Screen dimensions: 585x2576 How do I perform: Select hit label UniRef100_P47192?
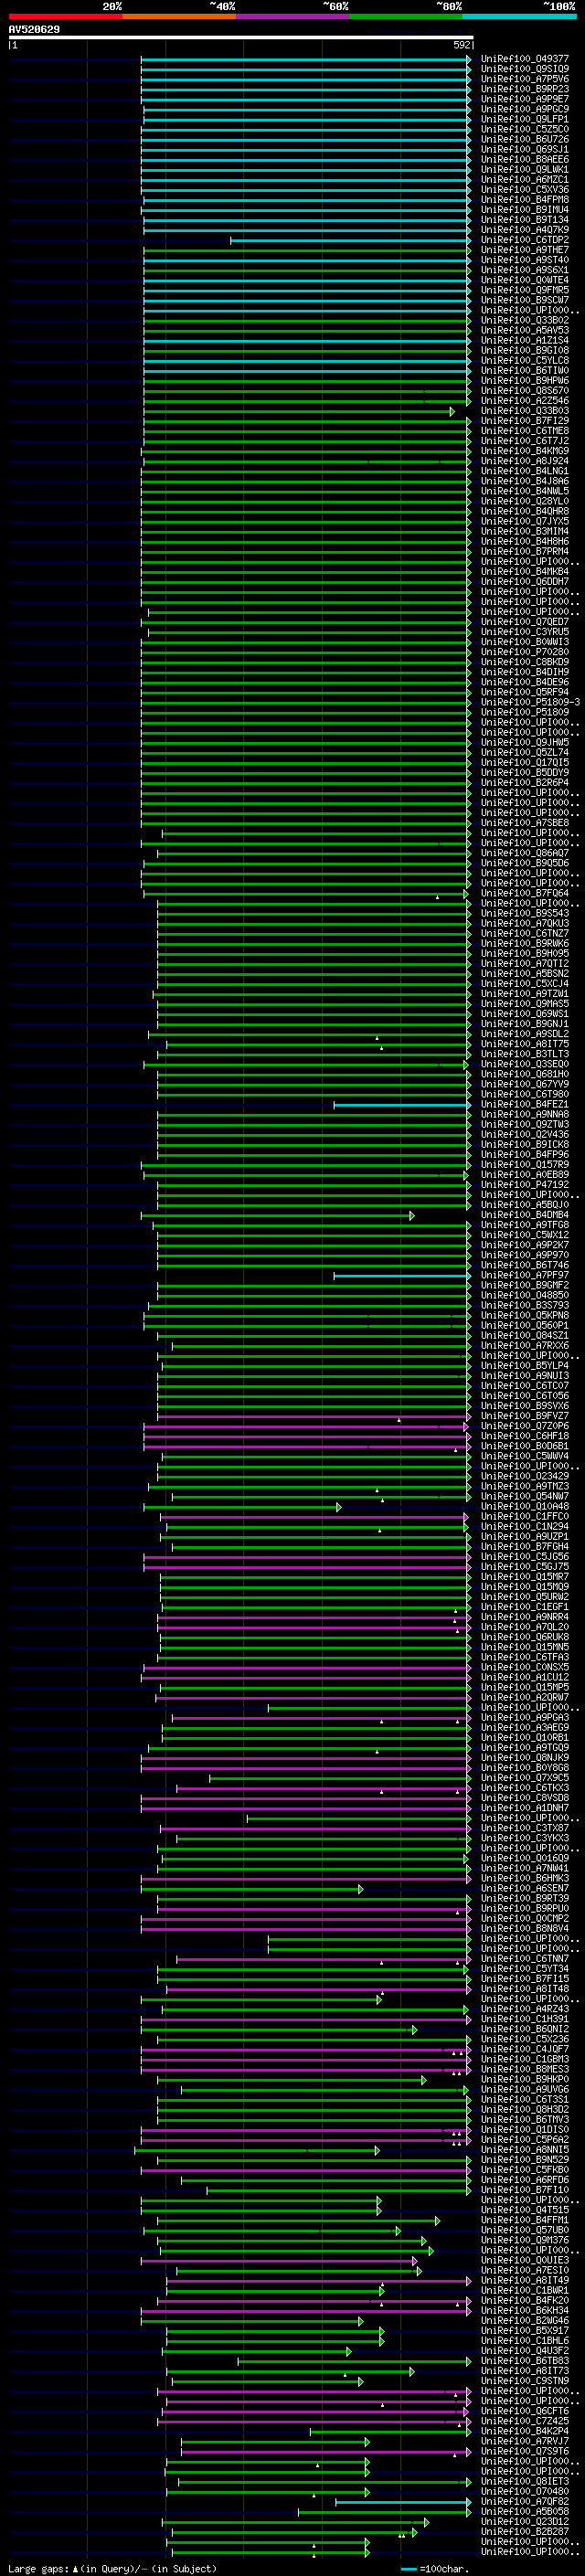click(525, 1185)
